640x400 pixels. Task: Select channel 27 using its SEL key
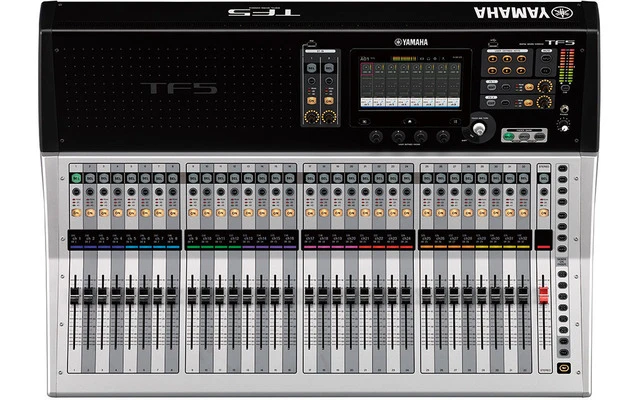[x=454, y=178]
